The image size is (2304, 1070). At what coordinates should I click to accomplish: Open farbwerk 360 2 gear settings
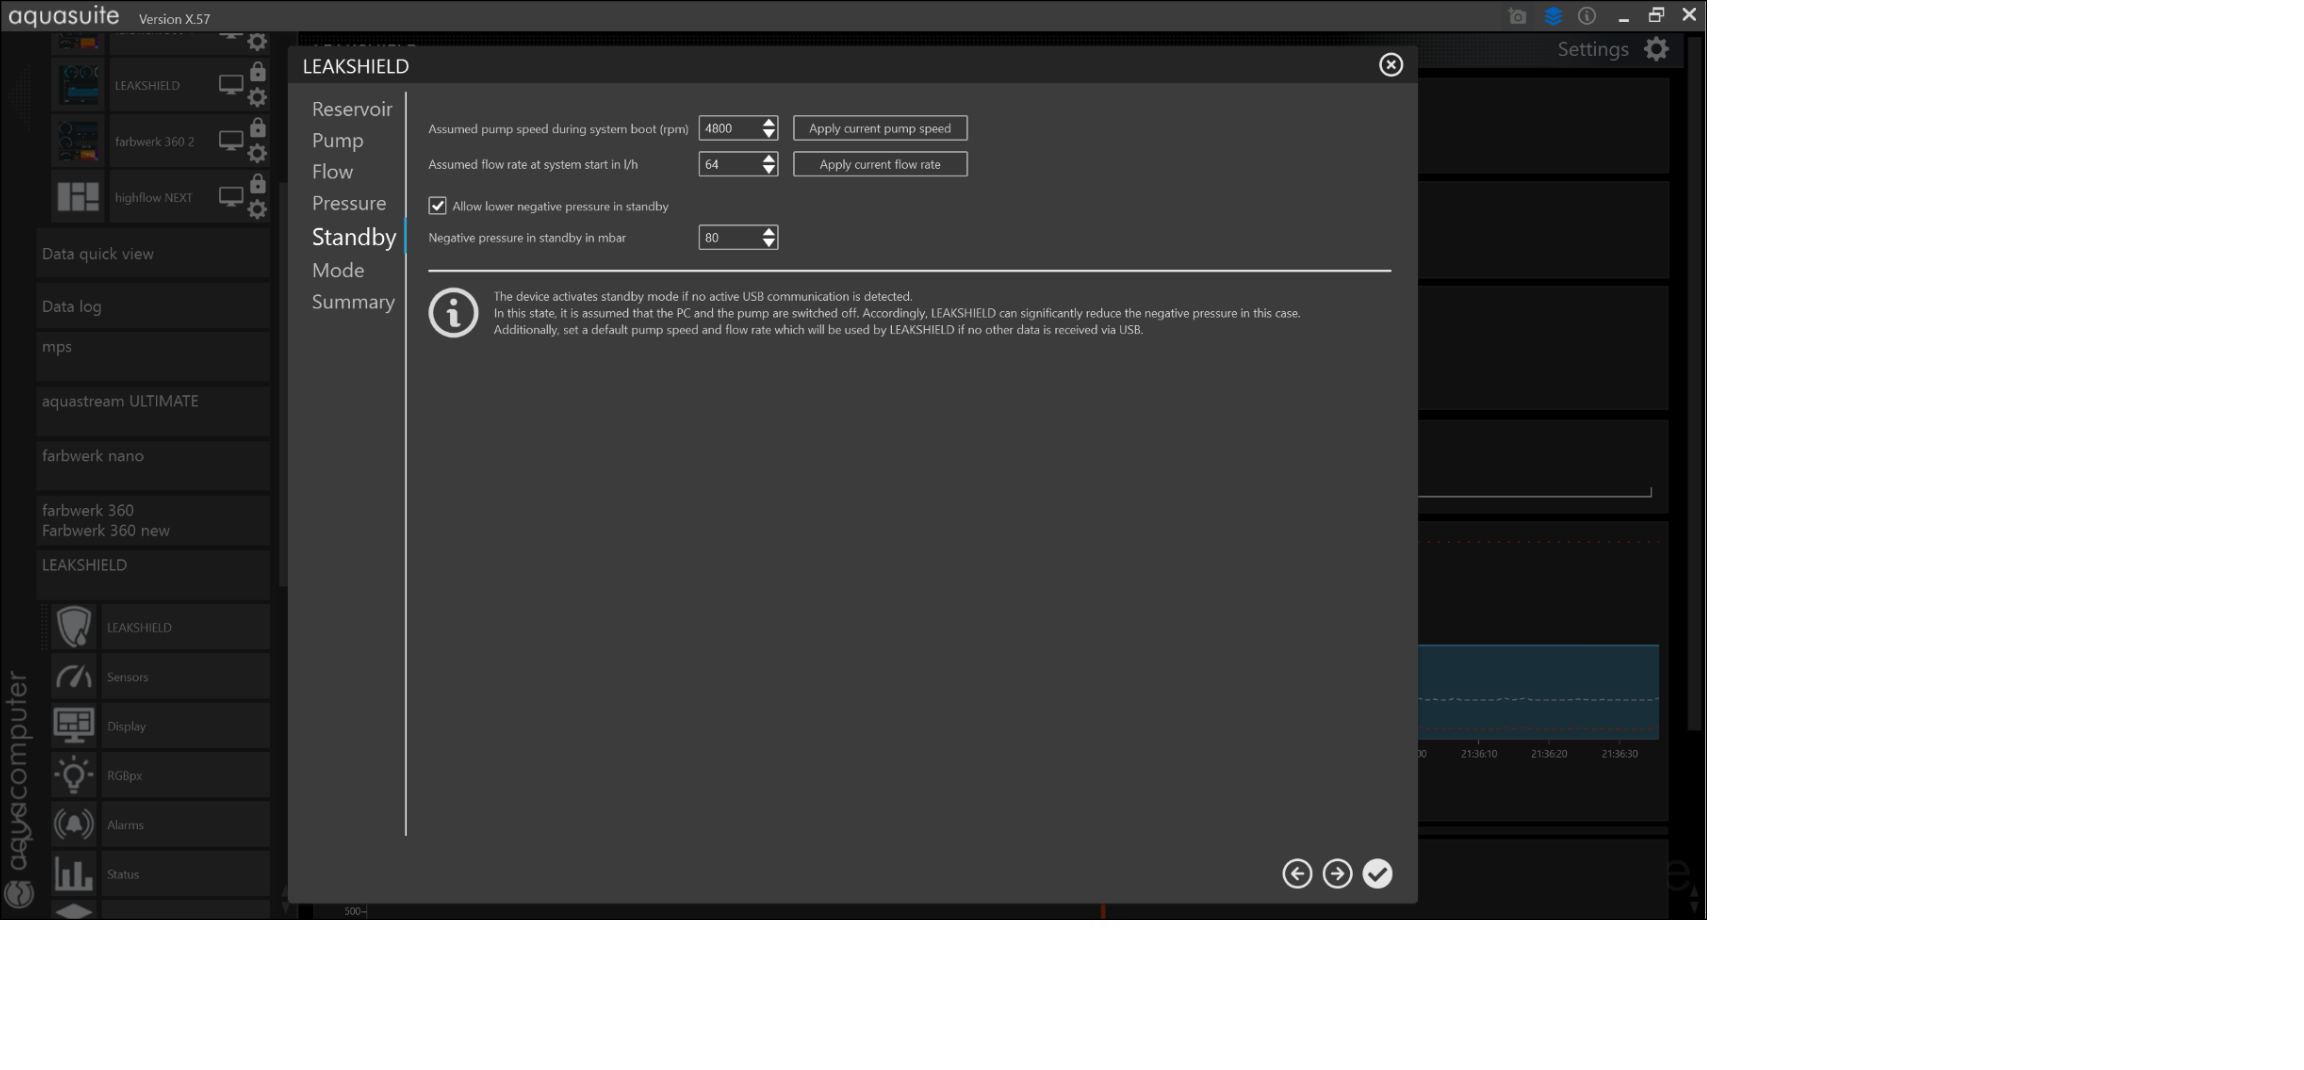point(257,153)
